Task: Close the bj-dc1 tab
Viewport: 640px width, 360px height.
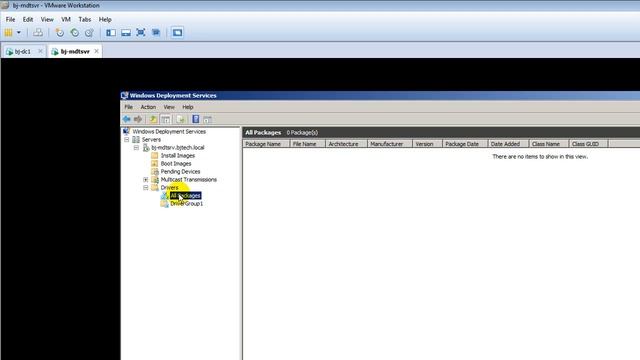Action: coord(40,51)
